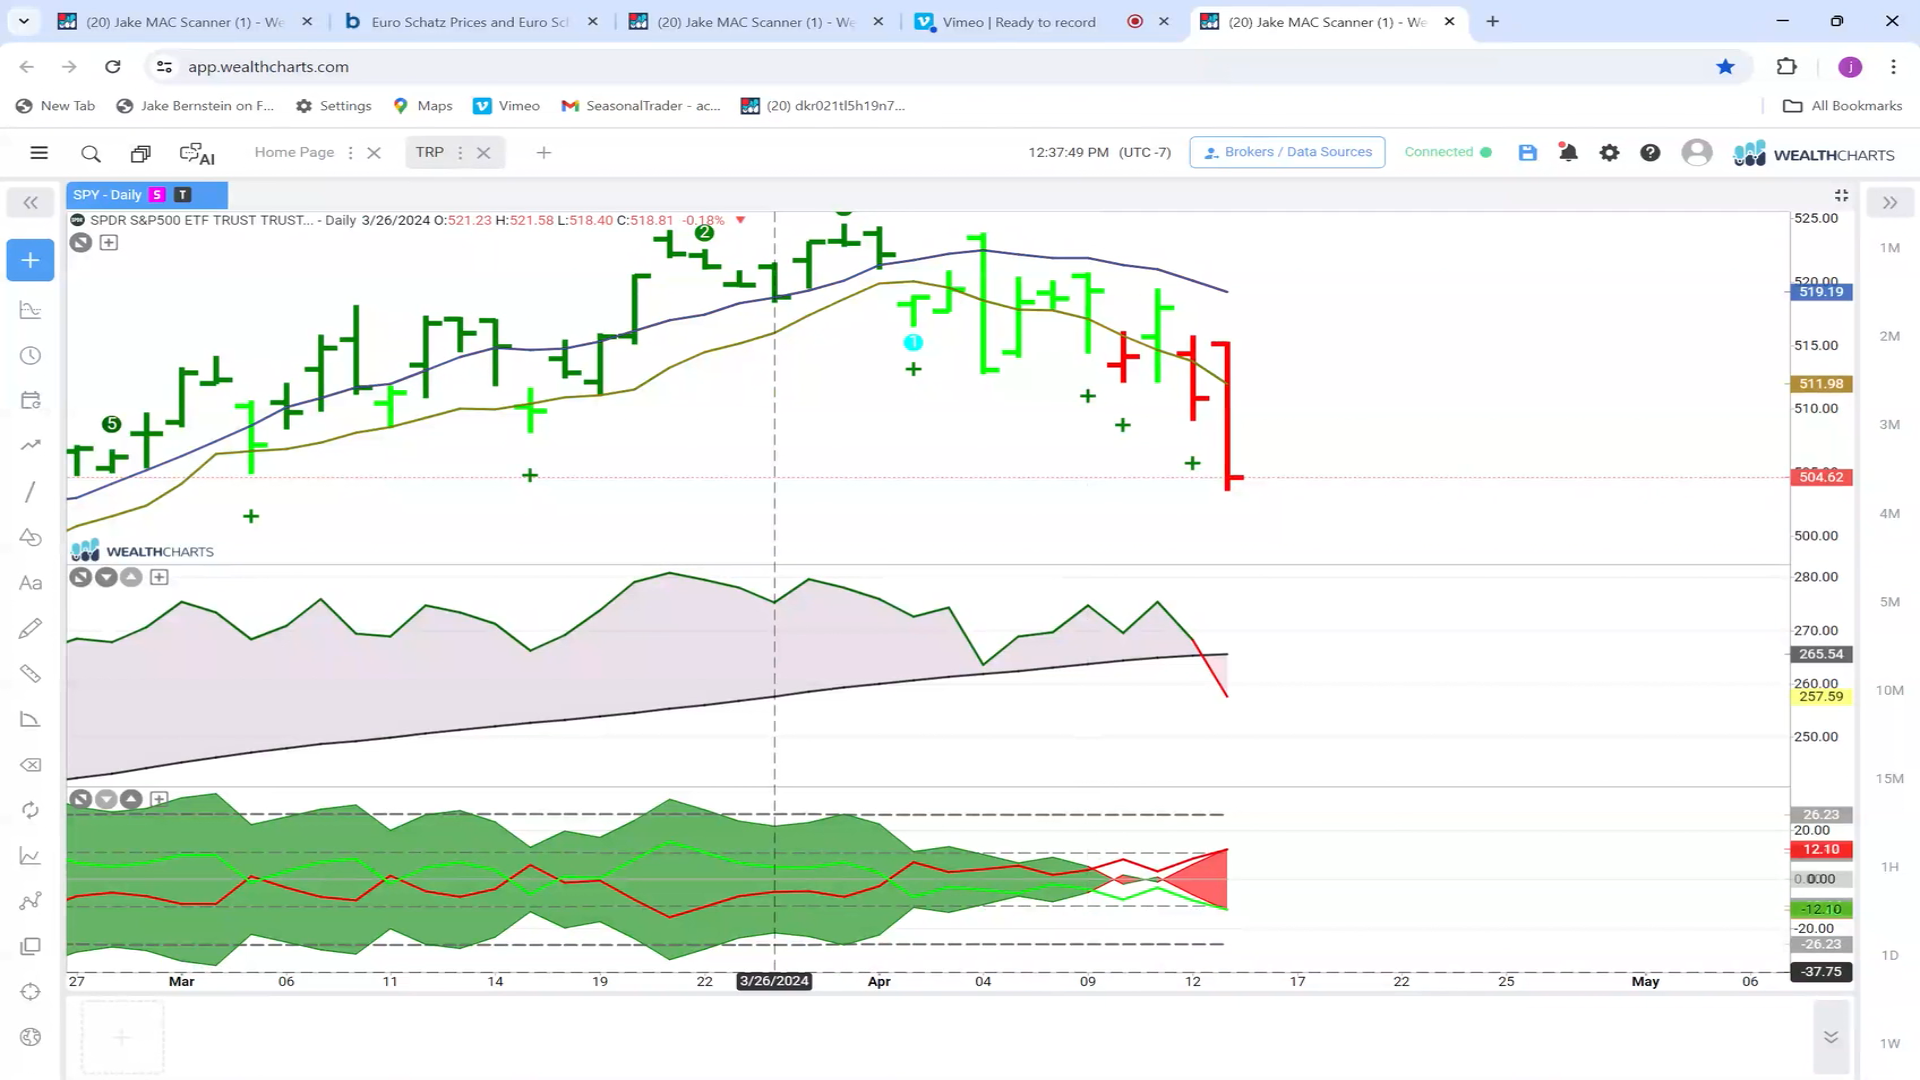Add a new workspace tab

pos(544,153)
